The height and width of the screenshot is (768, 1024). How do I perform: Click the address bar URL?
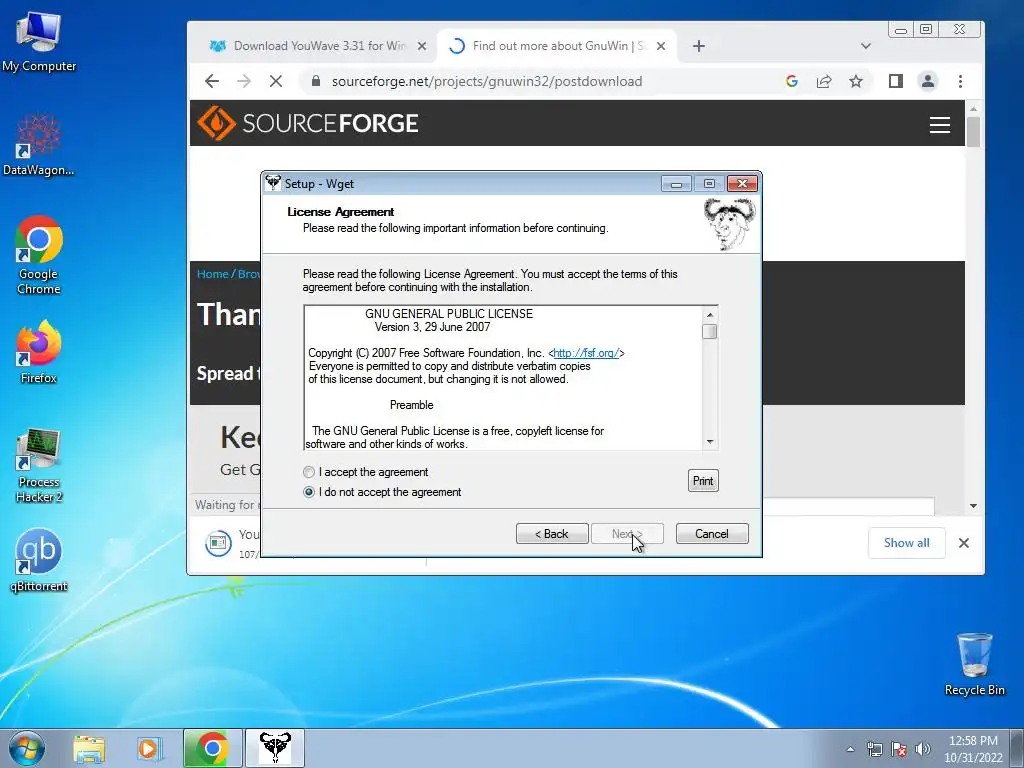click(x=487, y=81)
